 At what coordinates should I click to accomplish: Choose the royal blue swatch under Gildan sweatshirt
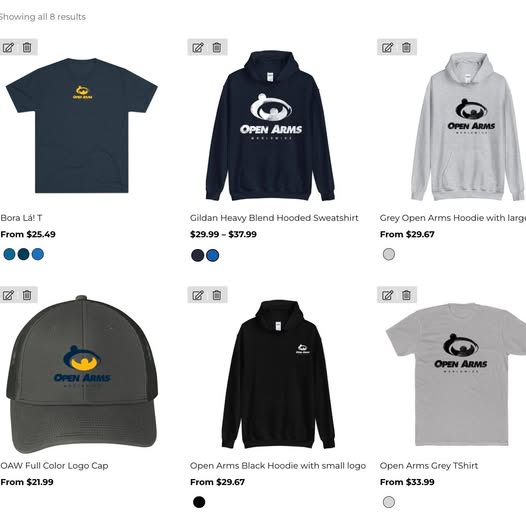(213, 255)
